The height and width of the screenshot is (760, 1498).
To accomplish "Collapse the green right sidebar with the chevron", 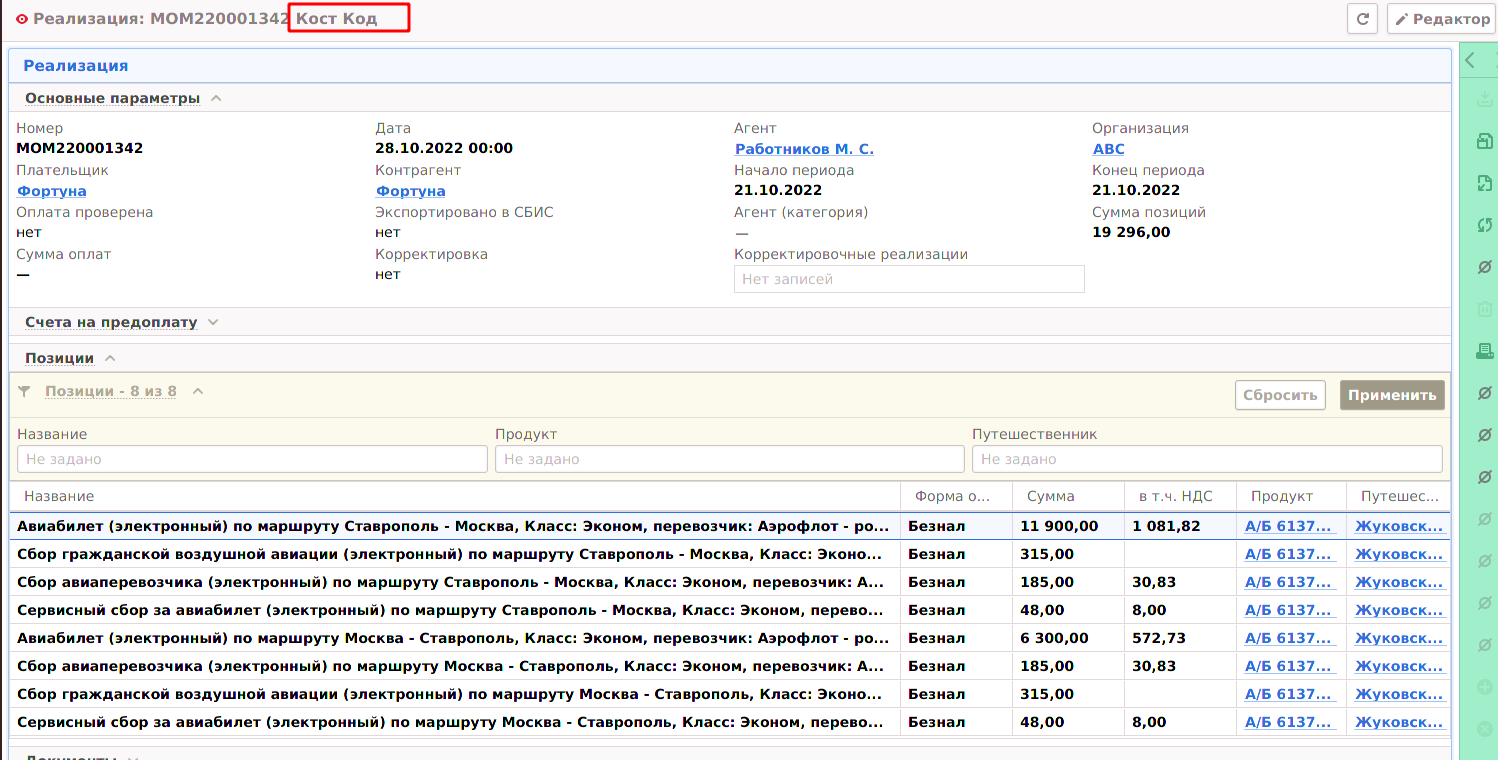I will (x=1470, y=61).
